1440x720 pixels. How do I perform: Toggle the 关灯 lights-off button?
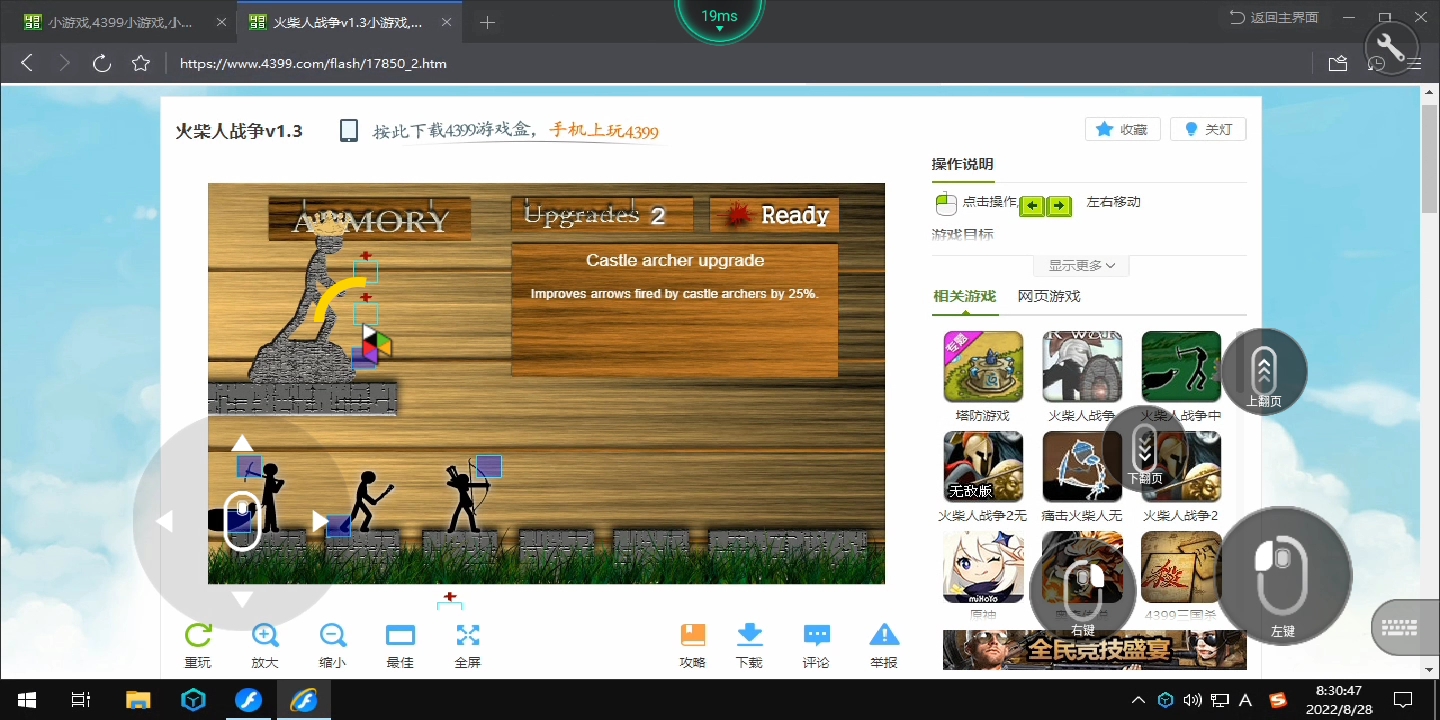(1208, 129)
